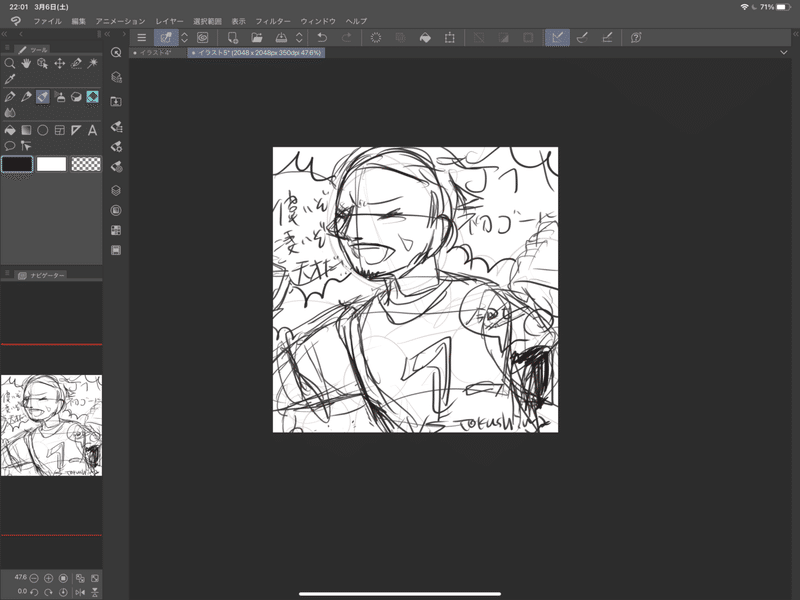This screenshot has height=600, width=800.
Task: Save the canvas with save icon
Action: coord(281,37)
